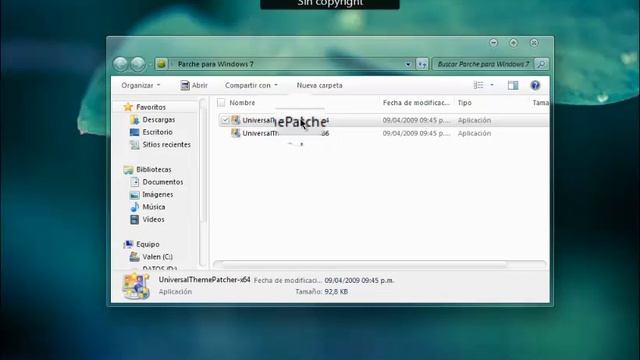Screen dimensions: 640x360
Task: Click the folder icon in address bar
Action: click(162, 64)
